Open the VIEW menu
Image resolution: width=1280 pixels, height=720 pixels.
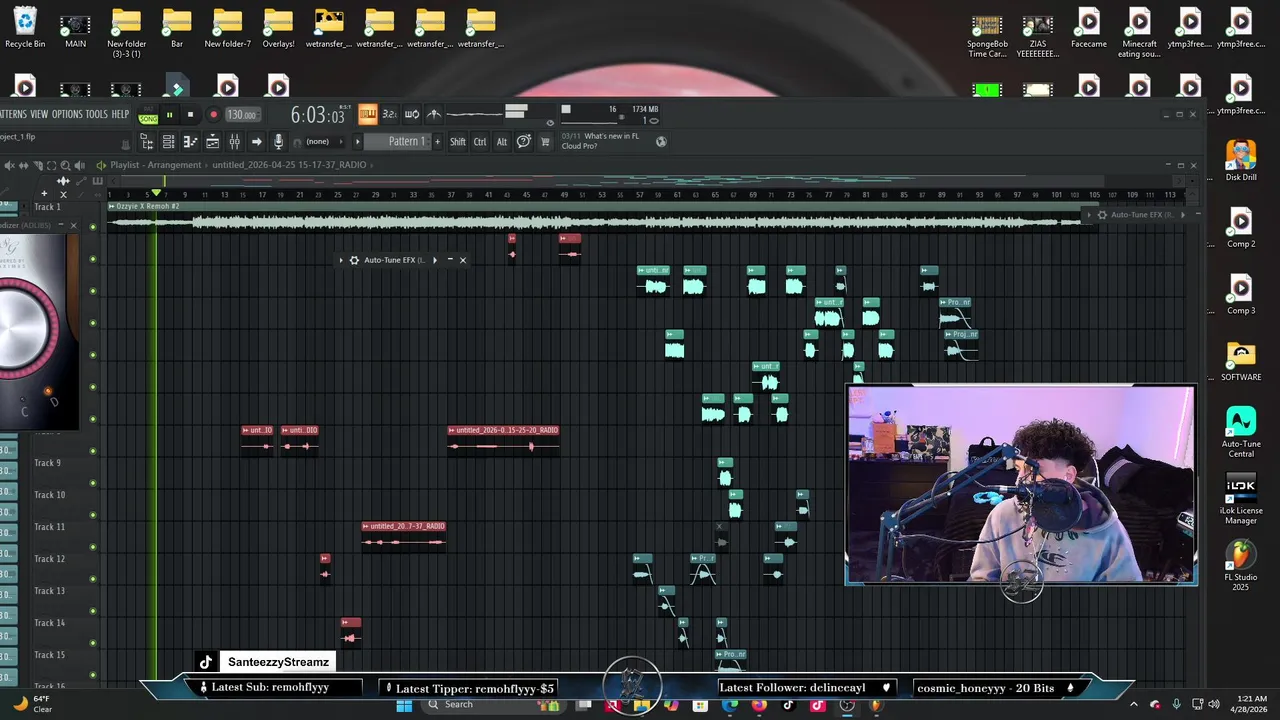(x=39, y=114)
